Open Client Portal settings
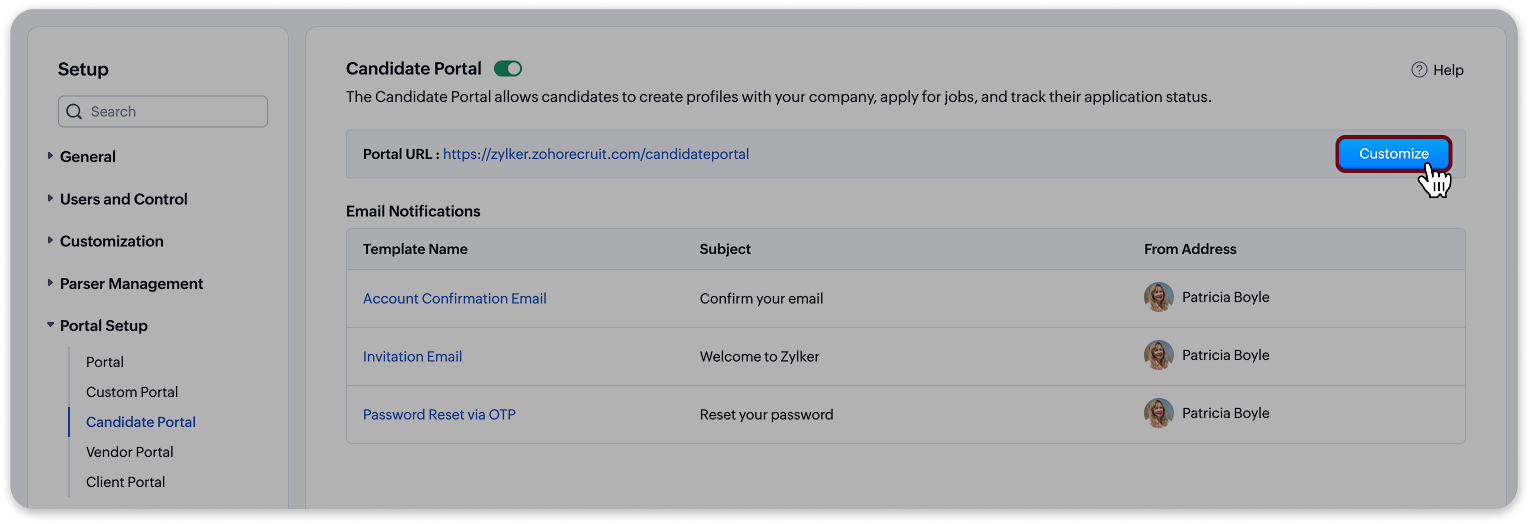The width and height of the screenshot is (1530, 524). coord(126,482)
